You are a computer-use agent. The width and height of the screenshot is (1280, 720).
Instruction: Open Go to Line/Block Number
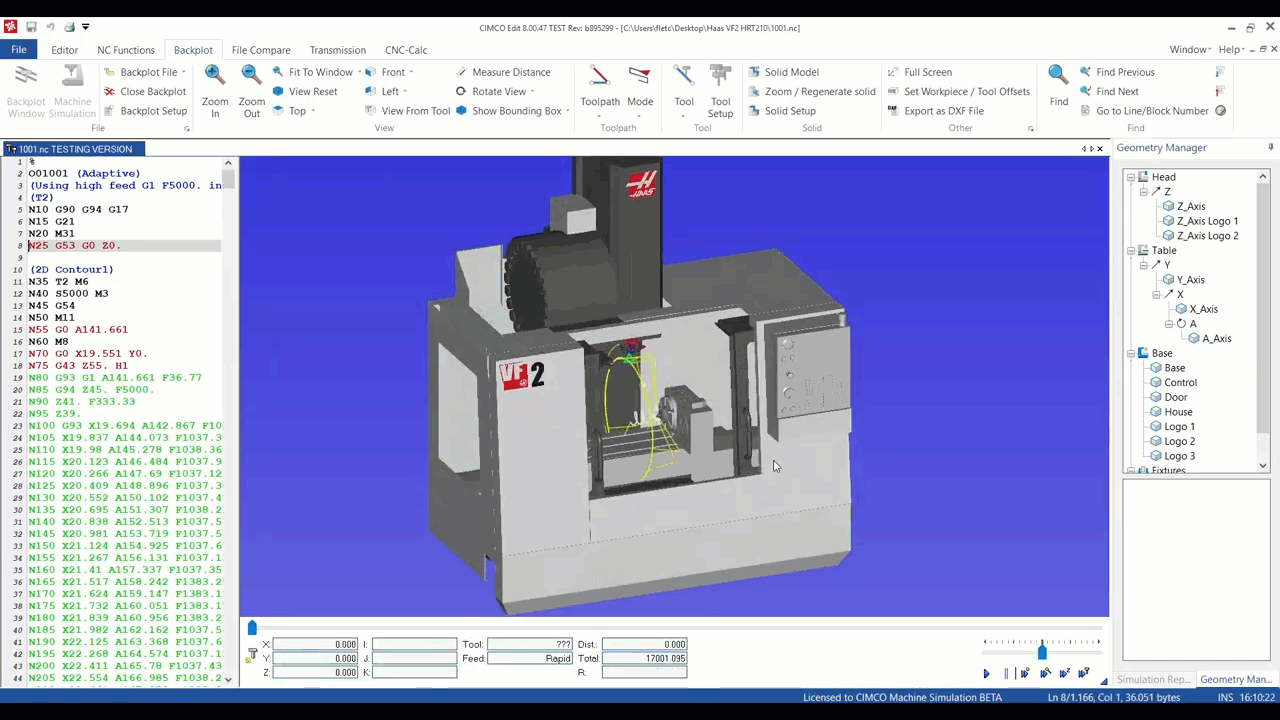point(1144,111)
